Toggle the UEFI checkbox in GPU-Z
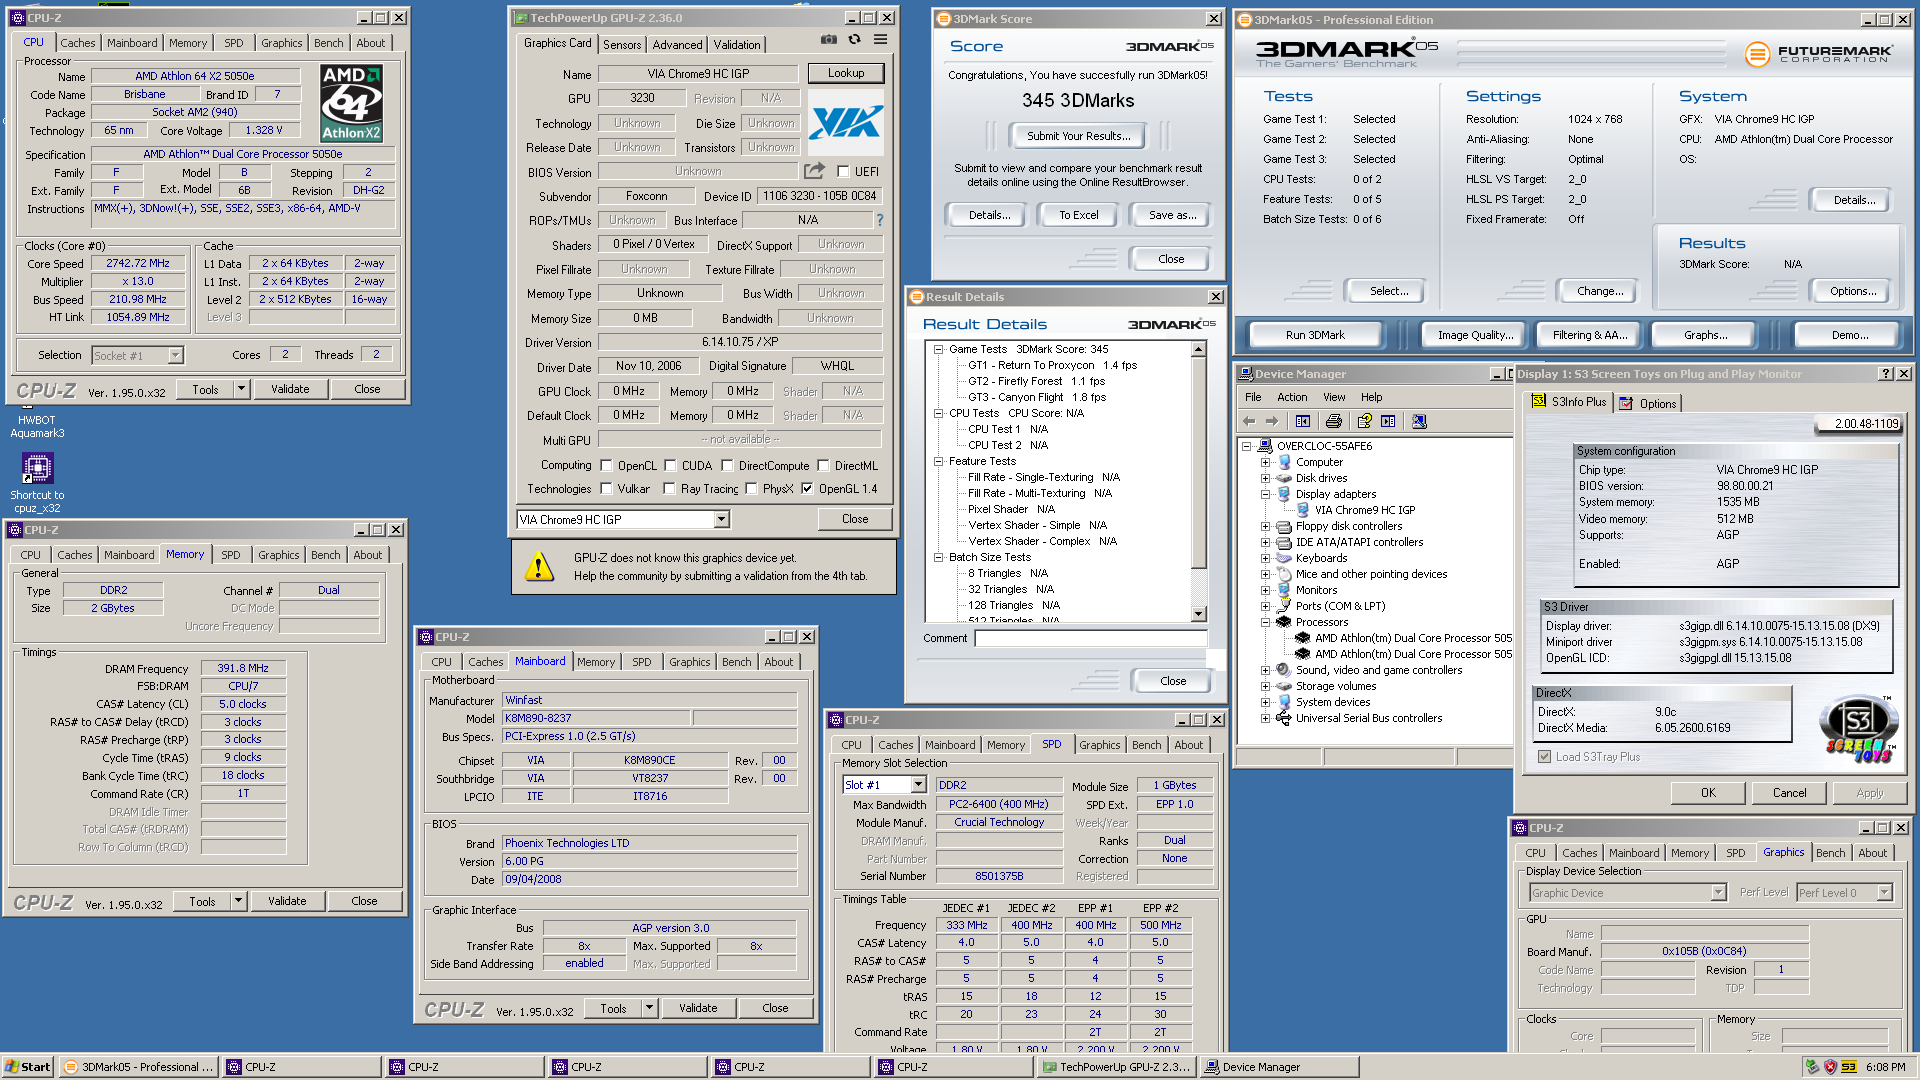 [843, 172]
